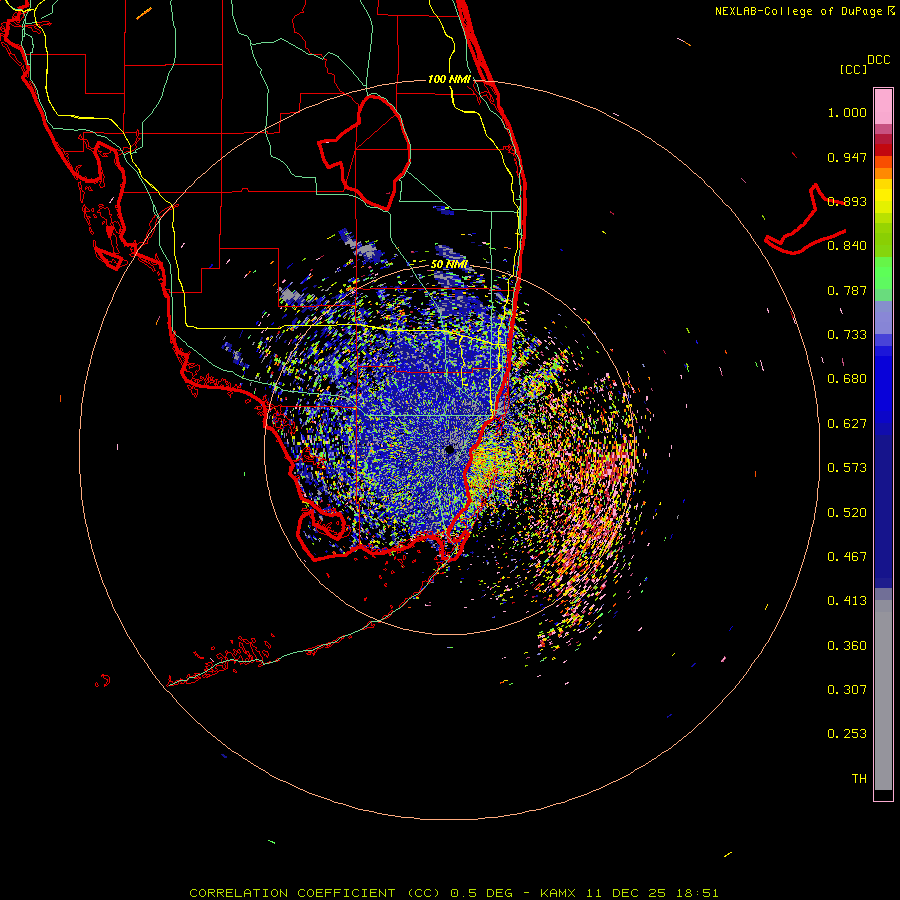
Task: Select the 0.627 scale value
Action: [847, 424]
